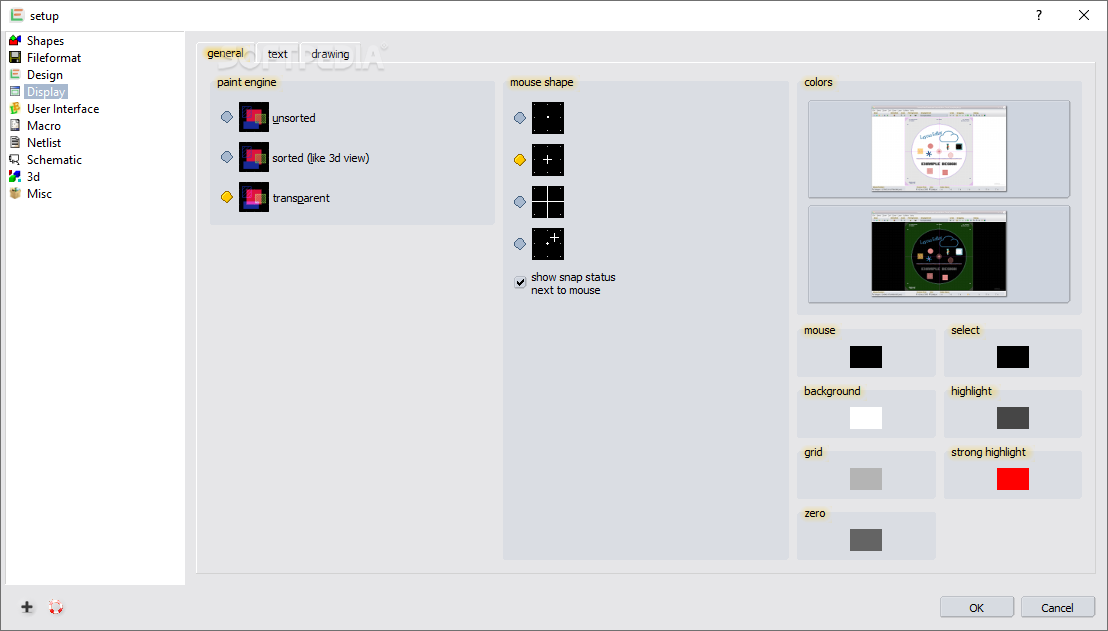Click the offset cross mouse shape image
Screen dimensions: 1108x631
(548, 244)
